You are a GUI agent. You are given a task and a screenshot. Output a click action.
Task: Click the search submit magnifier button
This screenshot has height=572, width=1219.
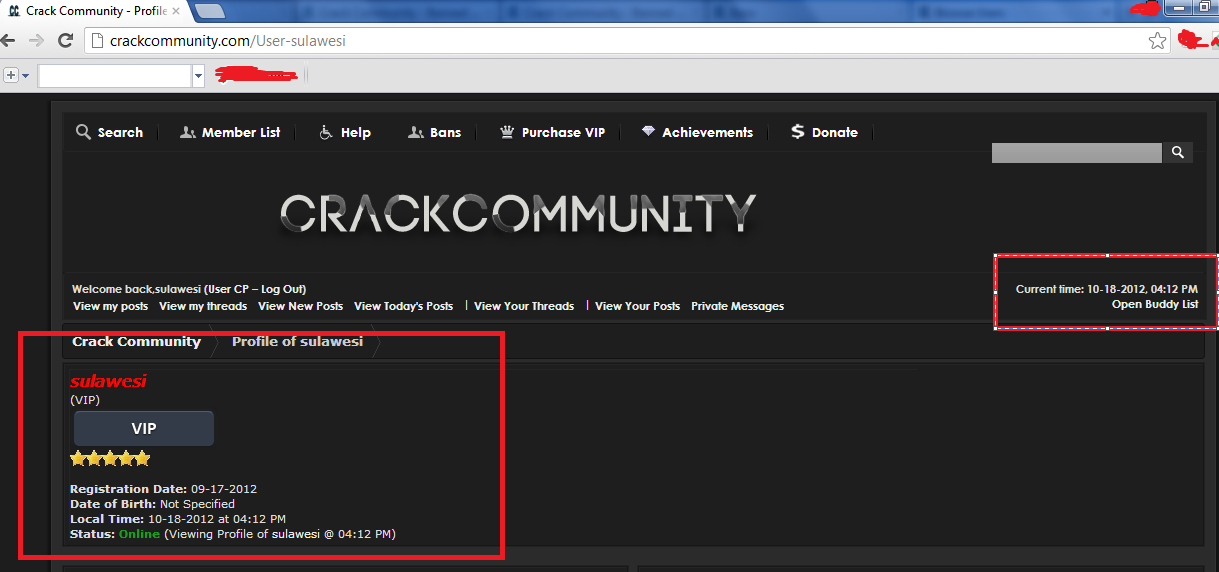[x=1177, y=152]
